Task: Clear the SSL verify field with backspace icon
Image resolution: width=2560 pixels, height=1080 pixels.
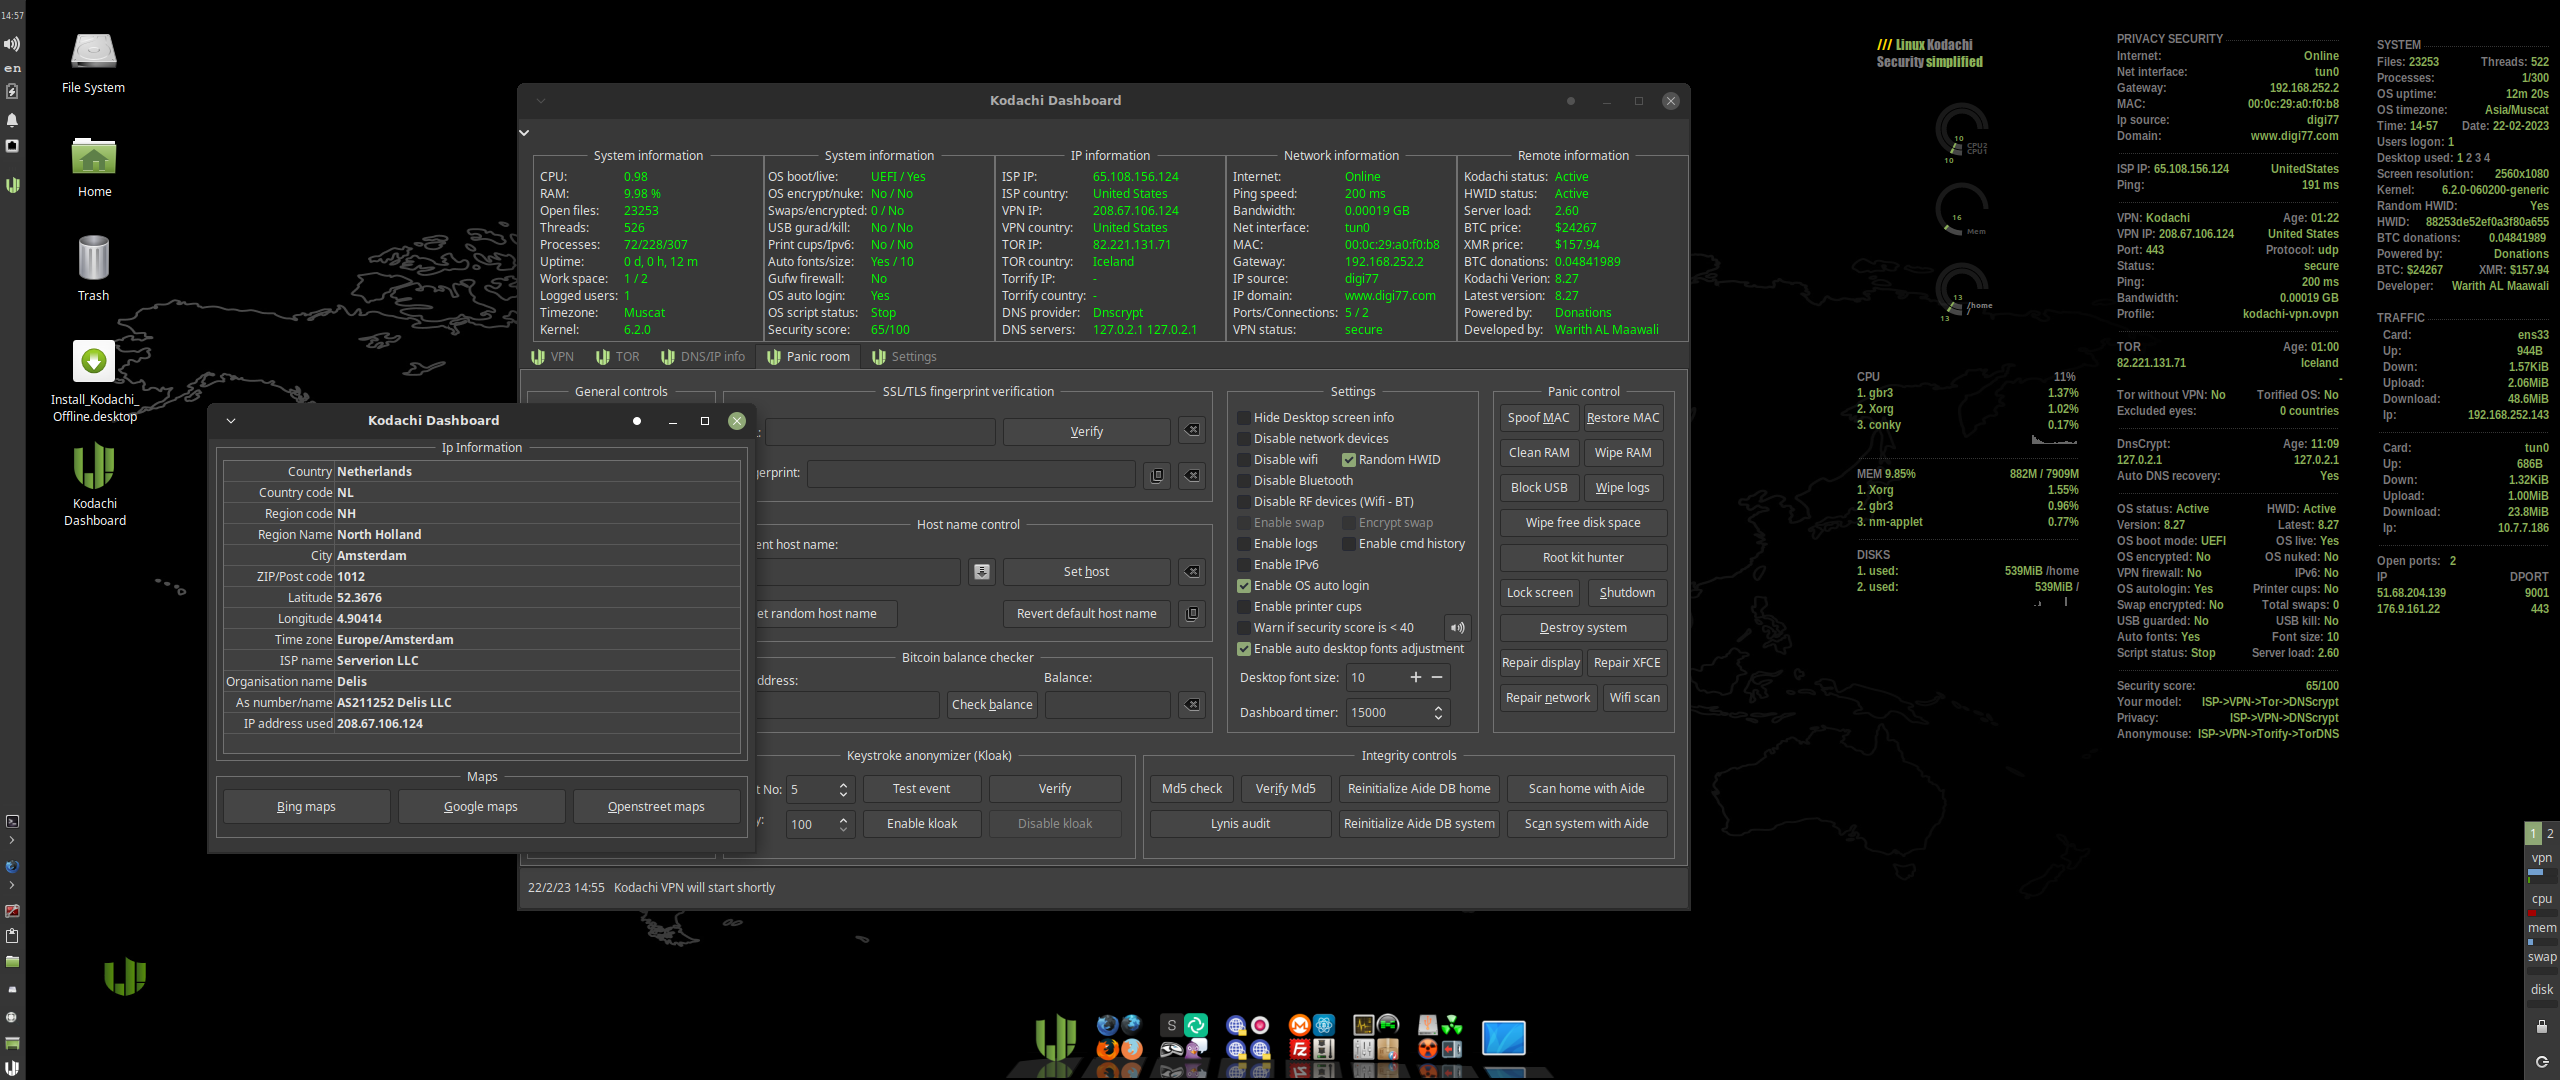Action: pyautogui.click(x=1192, y=430)
